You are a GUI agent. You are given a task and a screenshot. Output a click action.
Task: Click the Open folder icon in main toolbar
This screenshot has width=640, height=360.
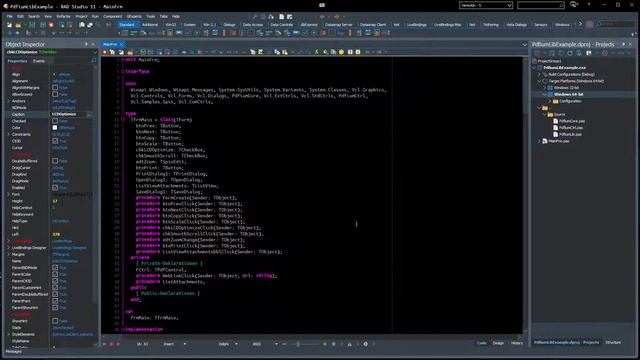(x=18, y=25)
